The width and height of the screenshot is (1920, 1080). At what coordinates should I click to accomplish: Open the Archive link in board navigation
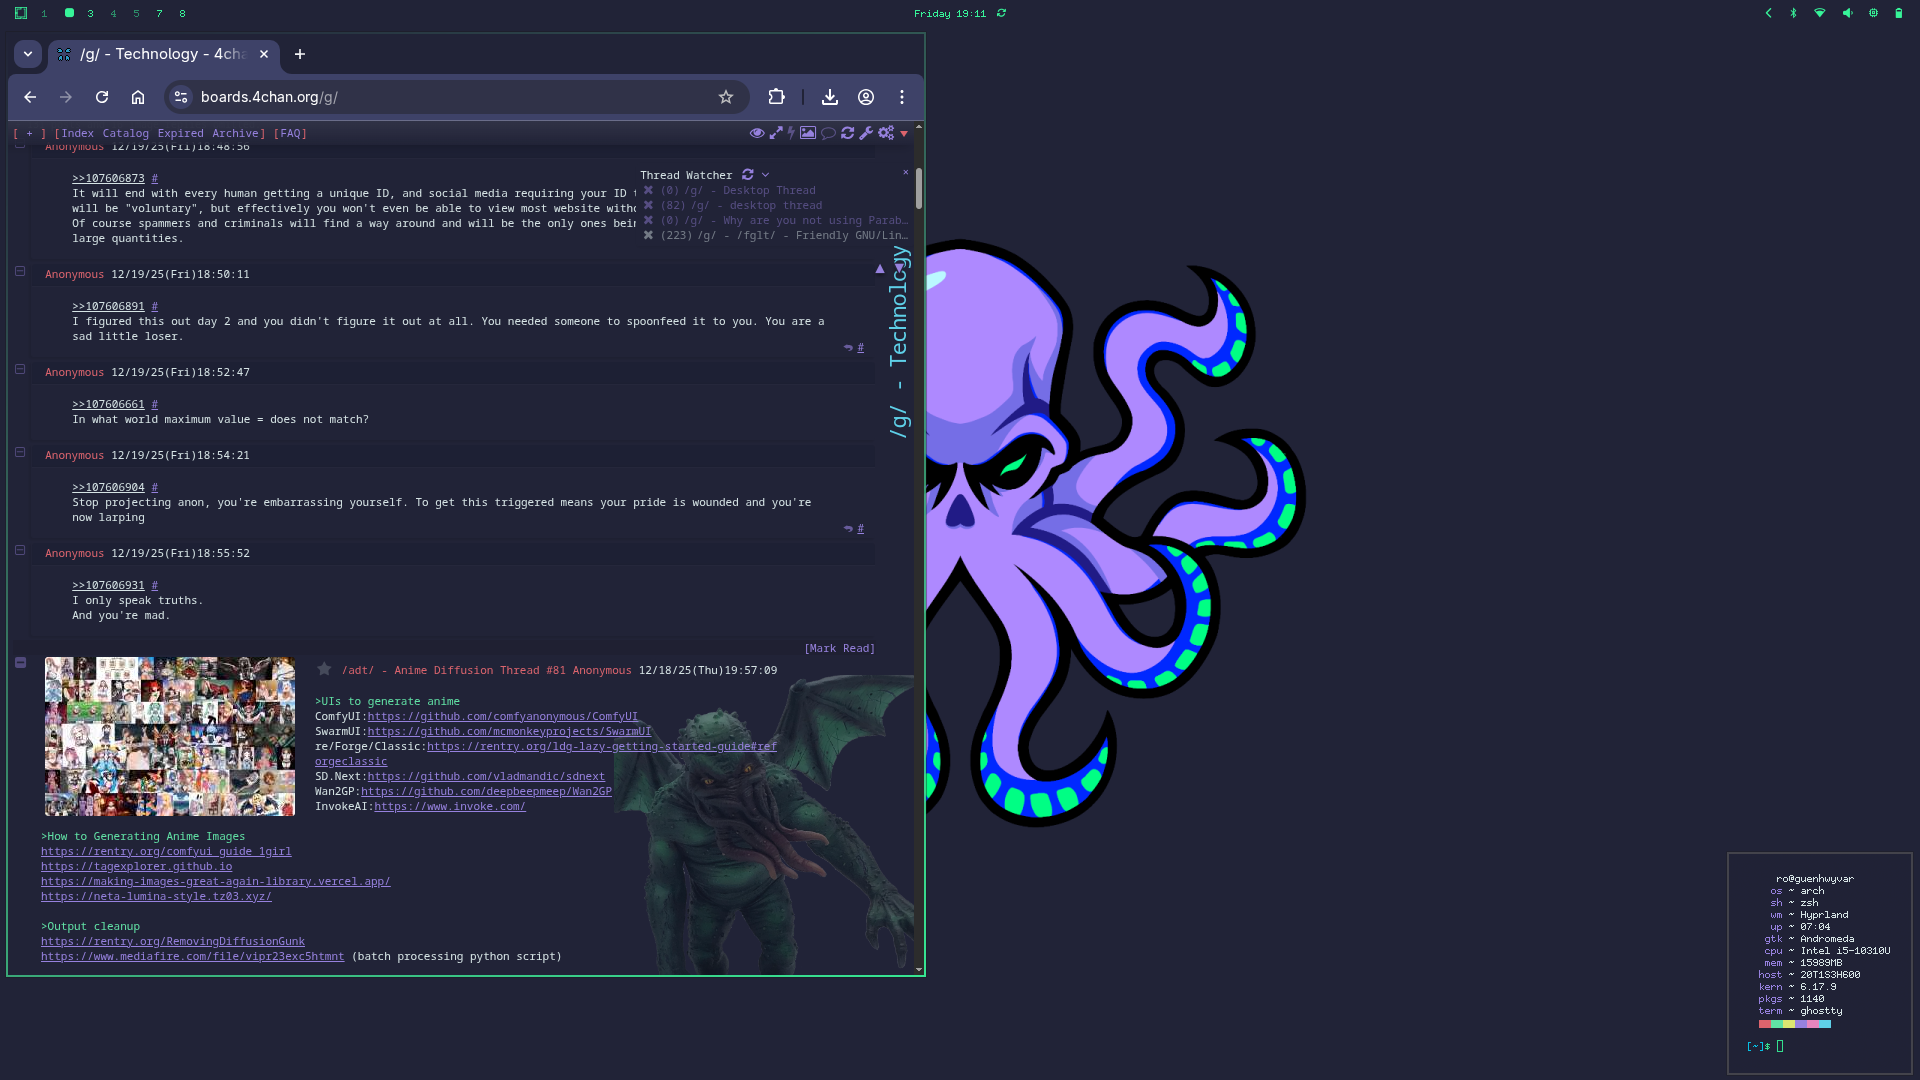(x=235, y=133)
